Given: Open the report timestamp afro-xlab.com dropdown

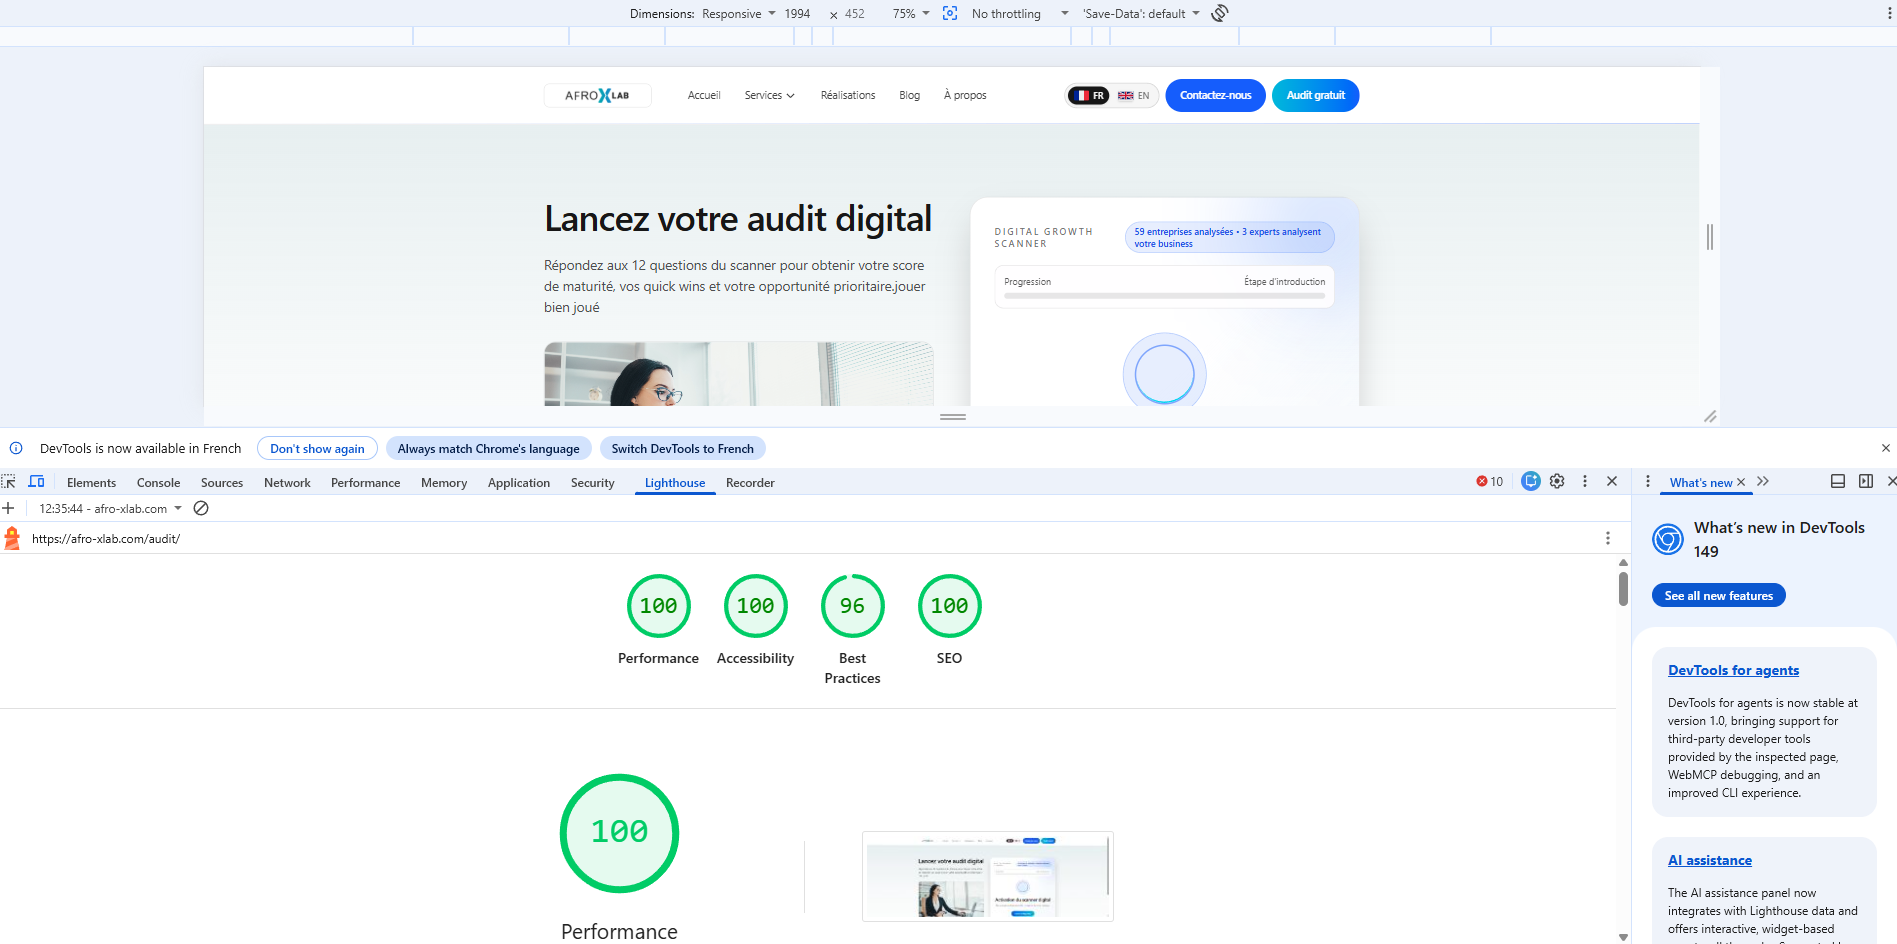Looking at the screenshot, I should [110, 508].
